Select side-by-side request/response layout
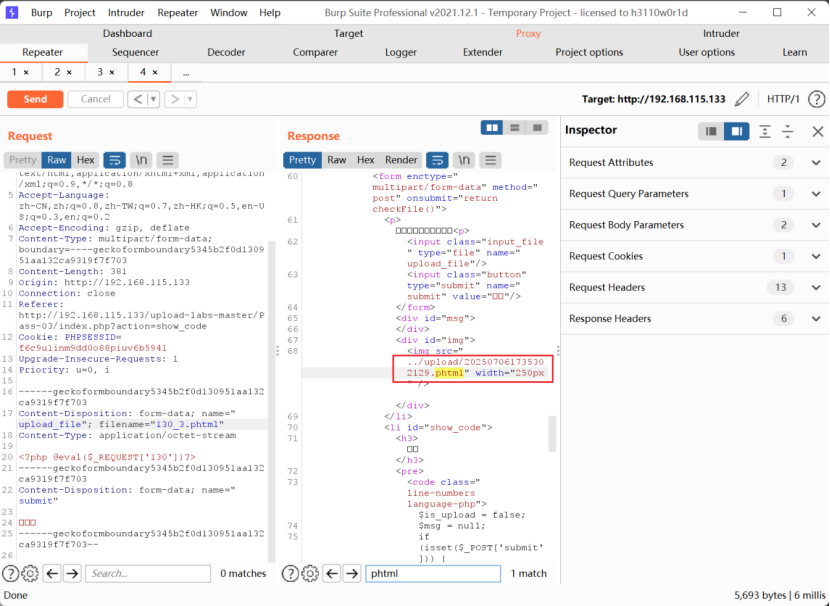The image size is (830, 606). pyautogui.click(x=492, y=128)
